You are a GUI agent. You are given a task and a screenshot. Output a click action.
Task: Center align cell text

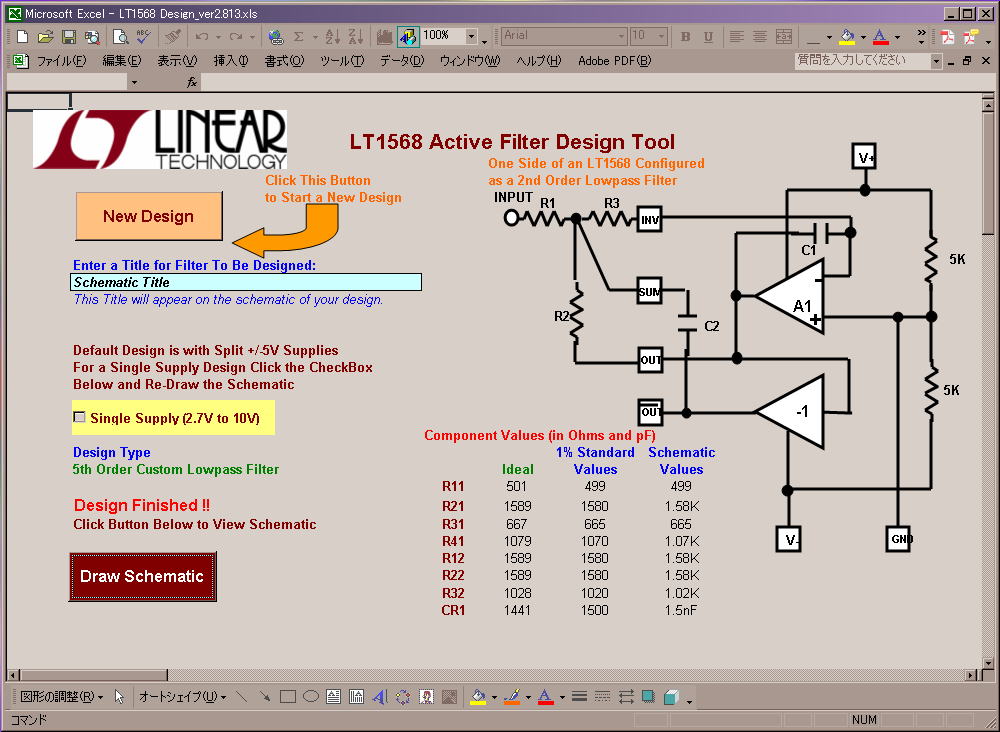(x=760, y=37)
